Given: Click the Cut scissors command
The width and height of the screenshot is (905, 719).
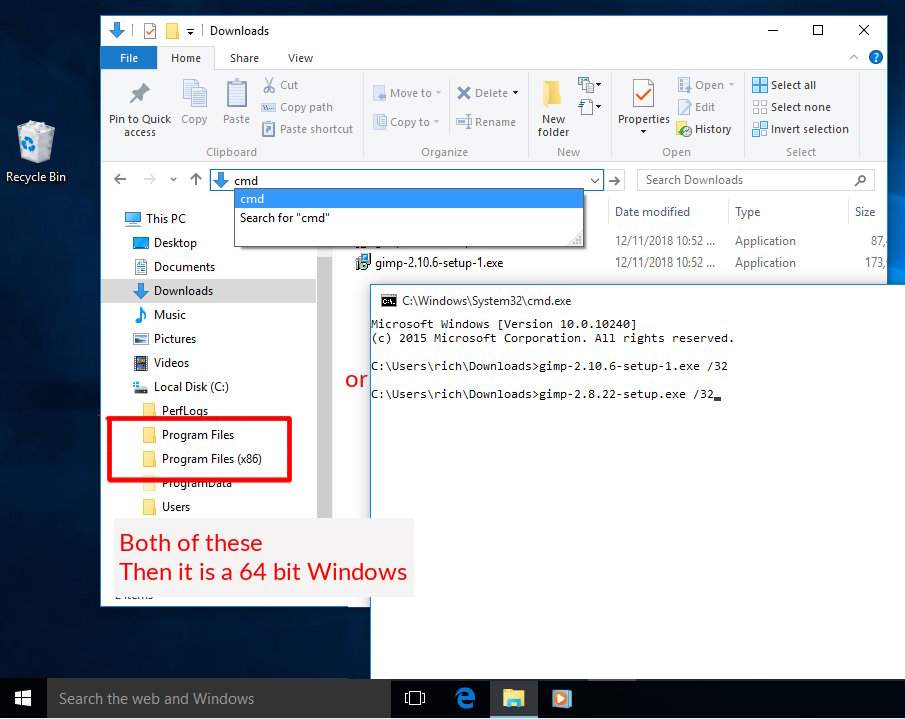Looking at the screenshot, I should point(280,85).
